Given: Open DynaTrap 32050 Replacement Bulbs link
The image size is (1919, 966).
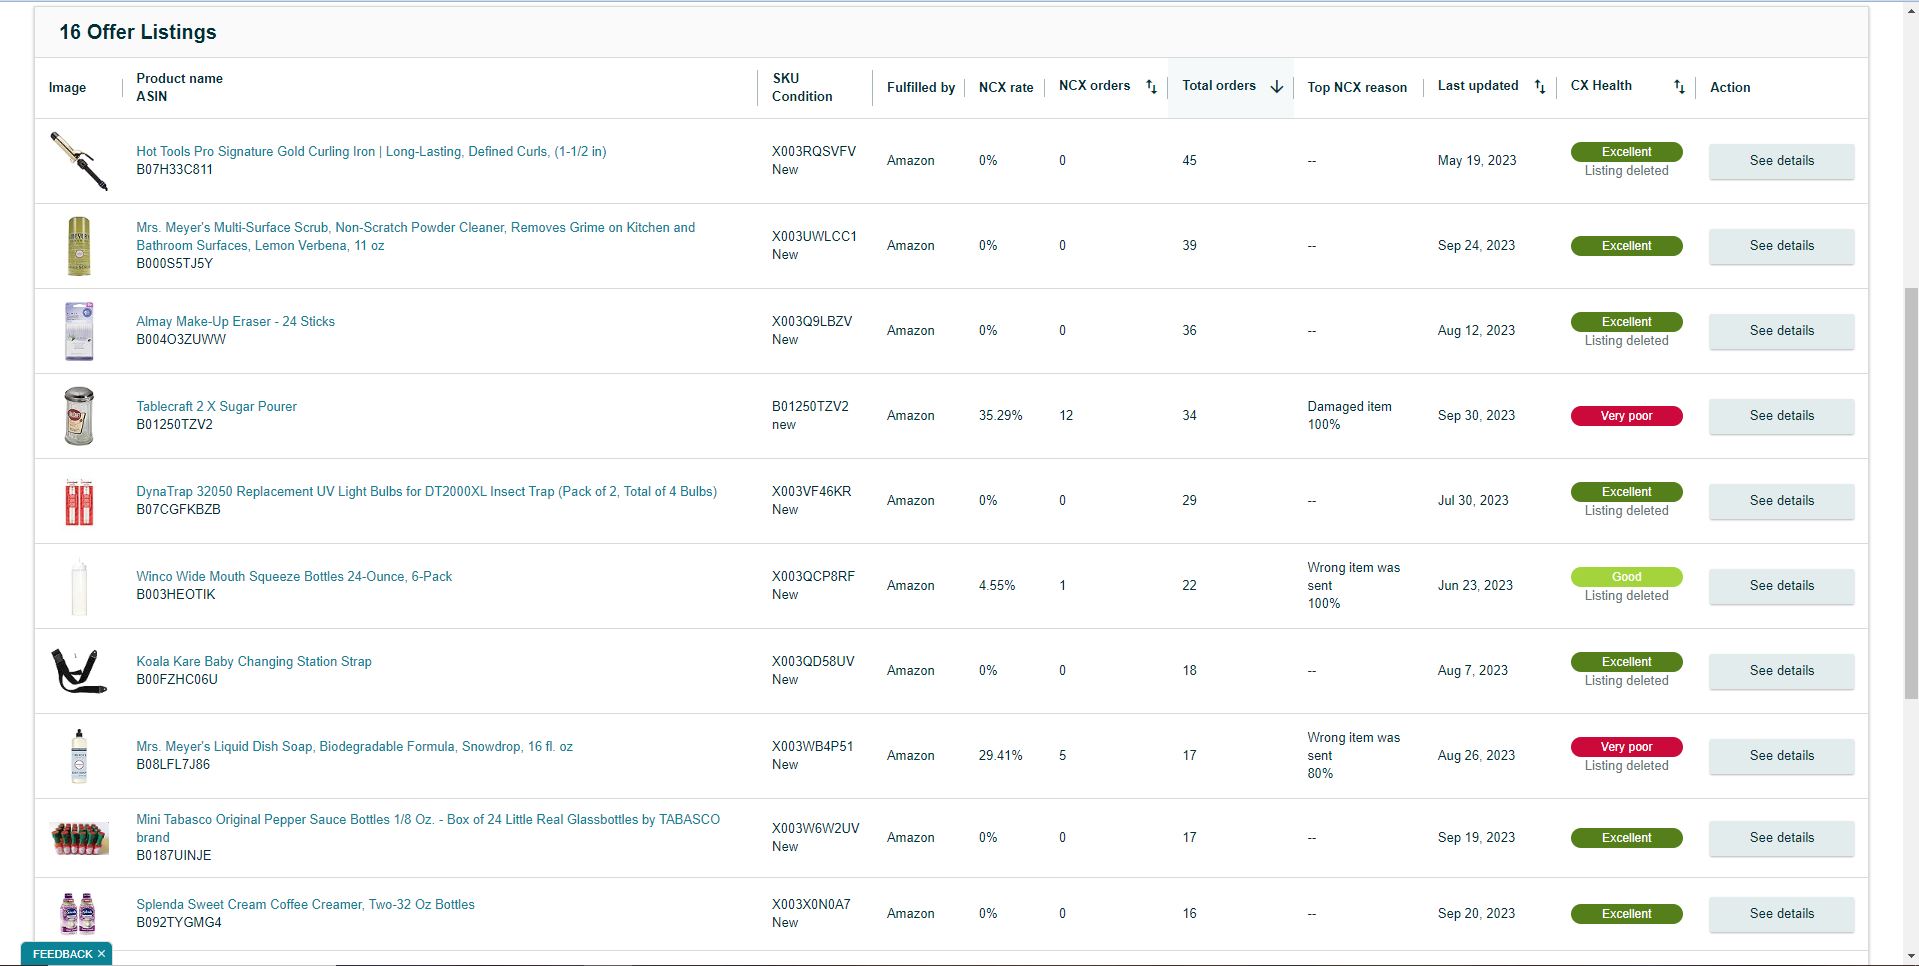Looking at the screenshot, I should pyautogui.click(x=426, y=492).
